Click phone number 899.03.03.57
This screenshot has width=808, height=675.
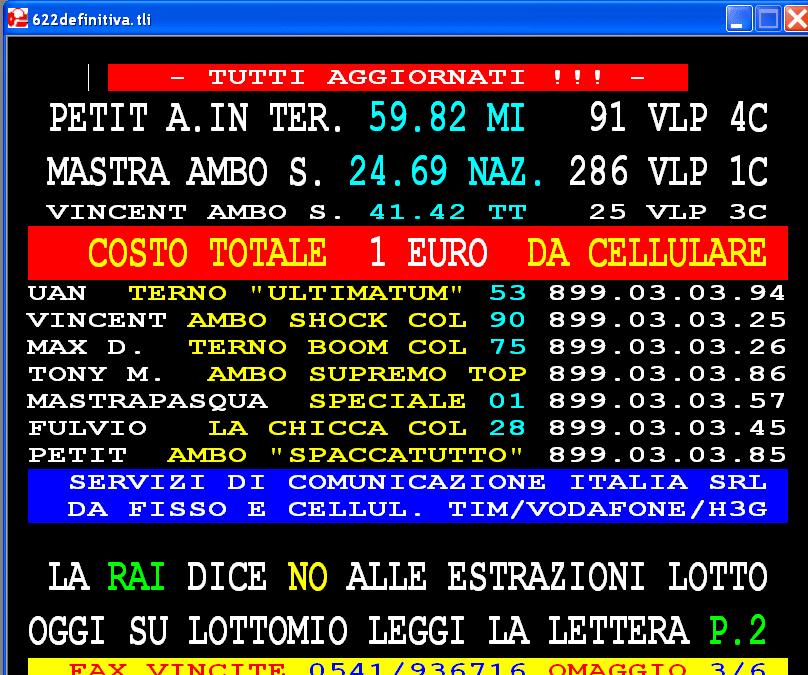pos(667,401)
